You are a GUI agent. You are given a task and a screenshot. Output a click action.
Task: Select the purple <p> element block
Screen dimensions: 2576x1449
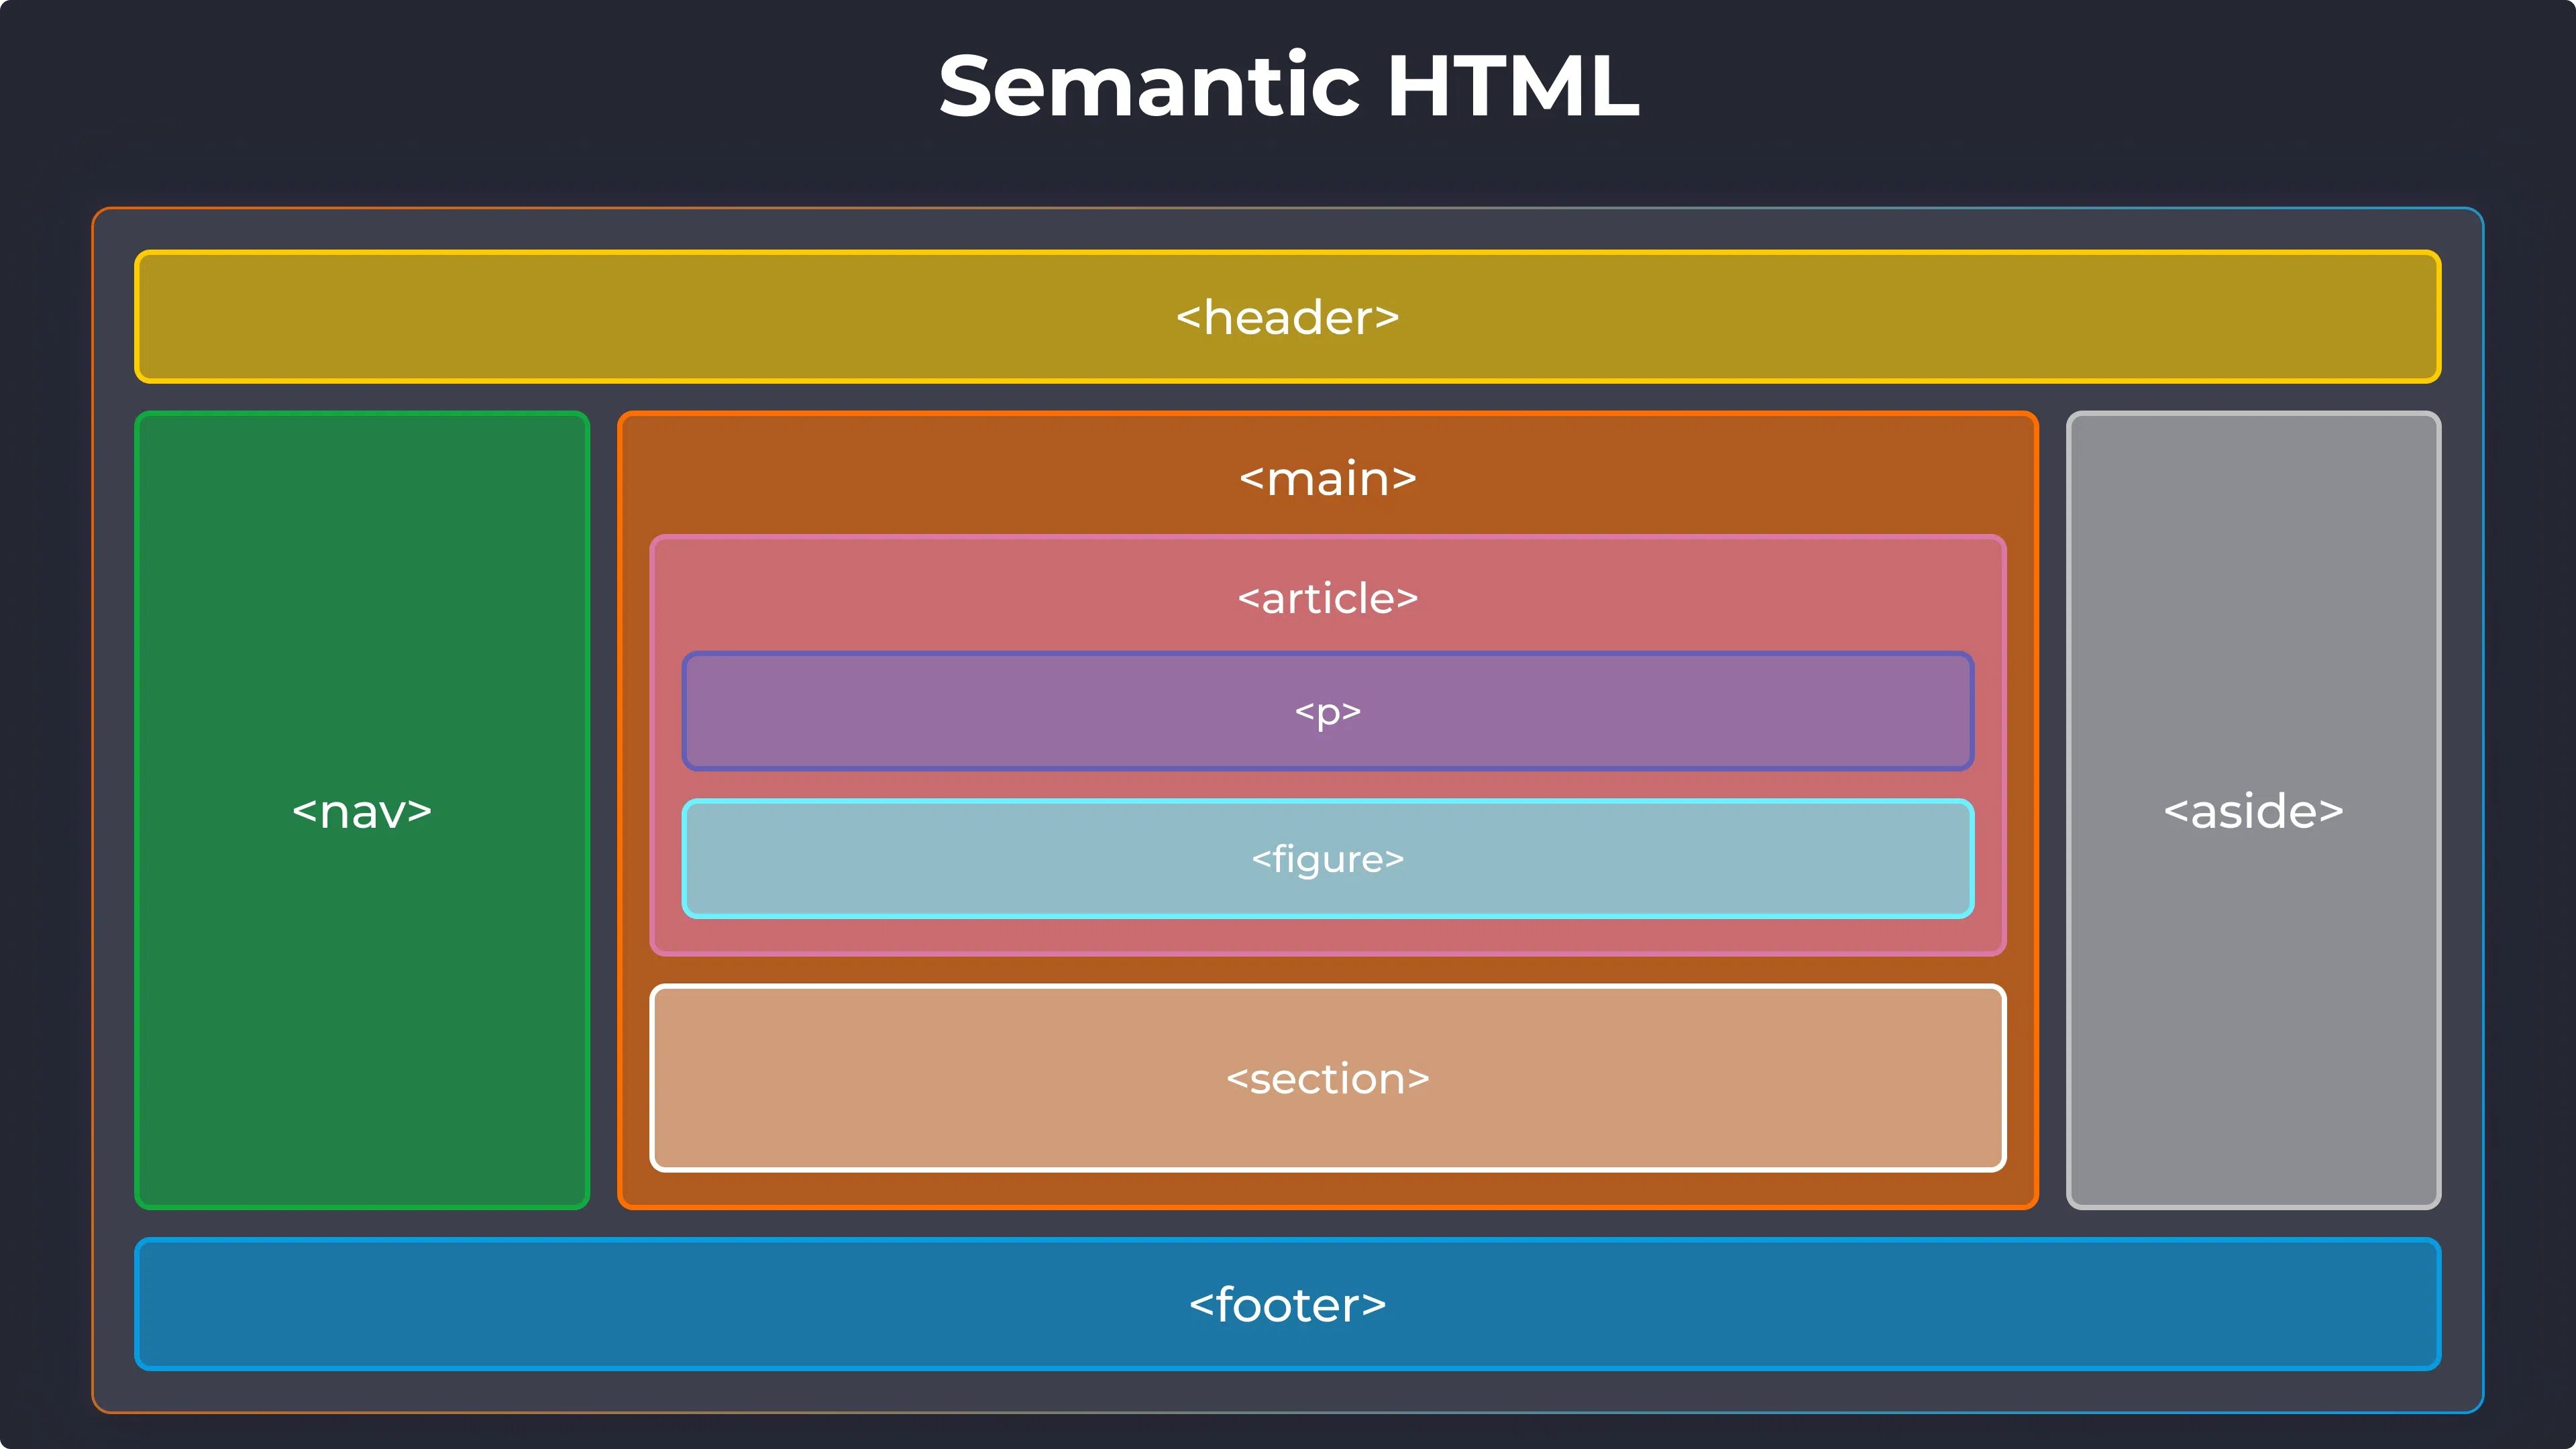coord(1327,712)
